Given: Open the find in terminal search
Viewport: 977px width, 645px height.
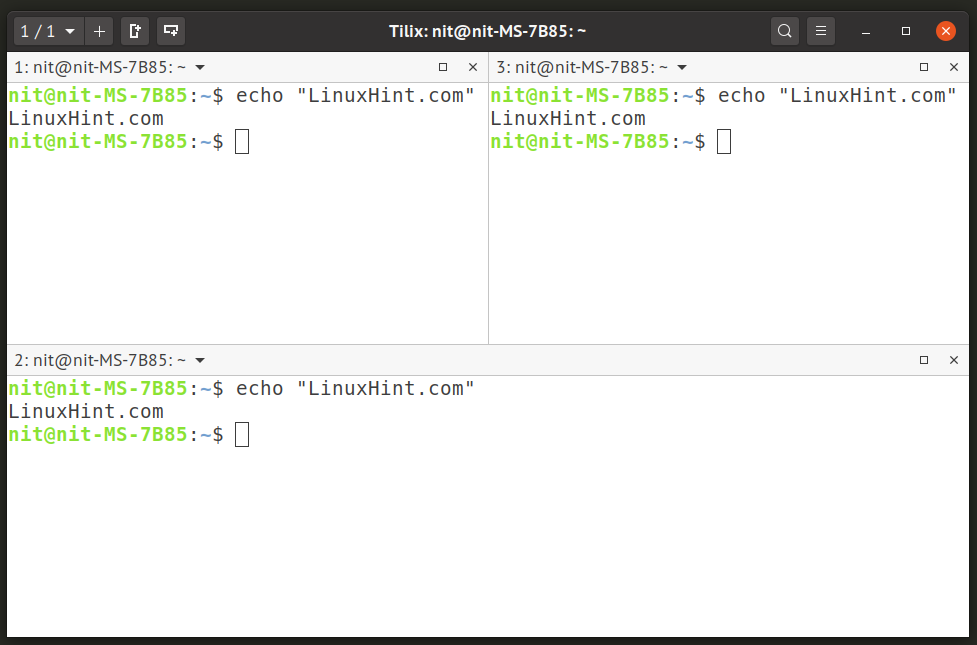Looking at the screenshot, I should pos(785,31).
